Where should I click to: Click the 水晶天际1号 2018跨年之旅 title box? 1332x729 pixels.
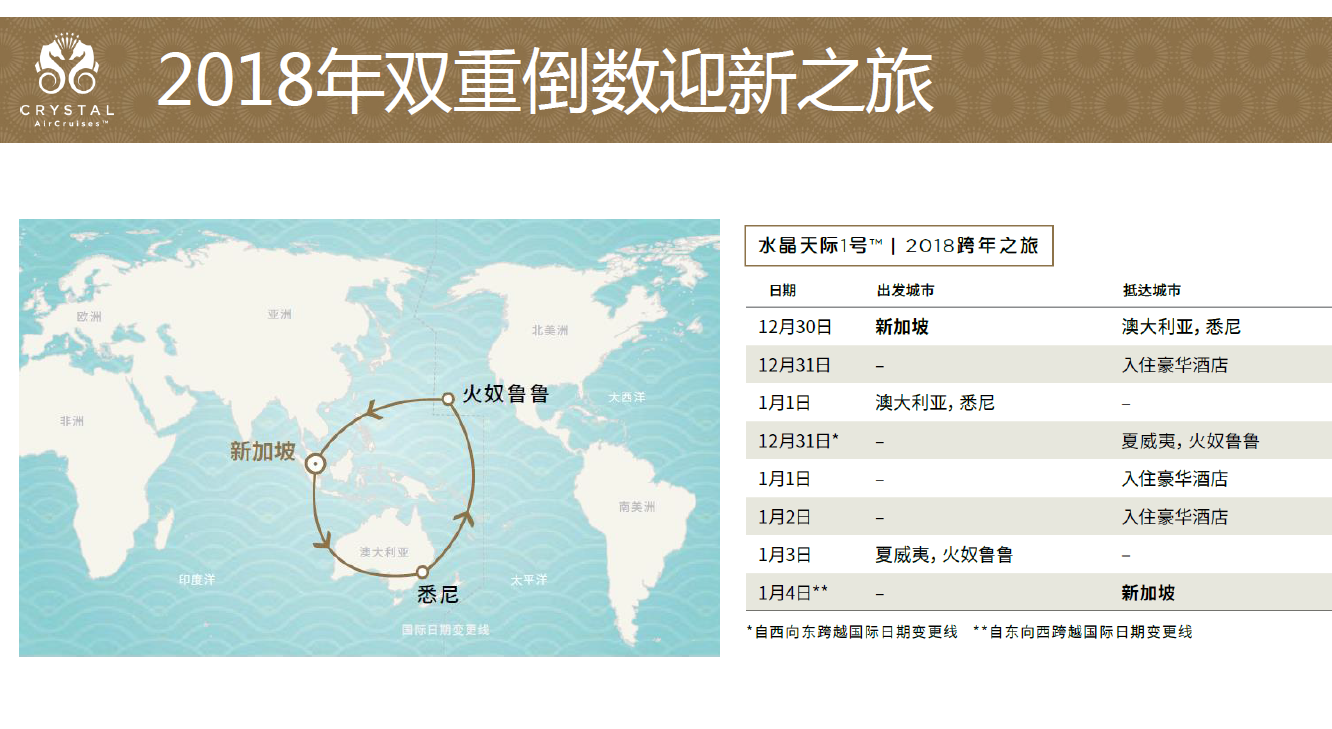[x=898, y=246]
